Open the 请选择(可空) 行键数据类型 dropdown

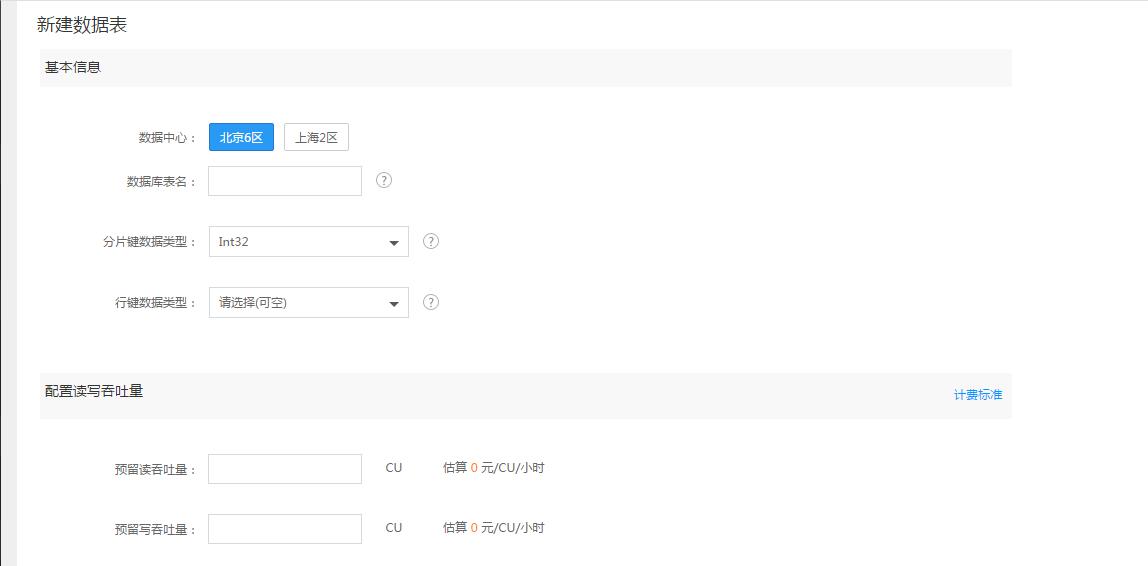tap(309, 302)
